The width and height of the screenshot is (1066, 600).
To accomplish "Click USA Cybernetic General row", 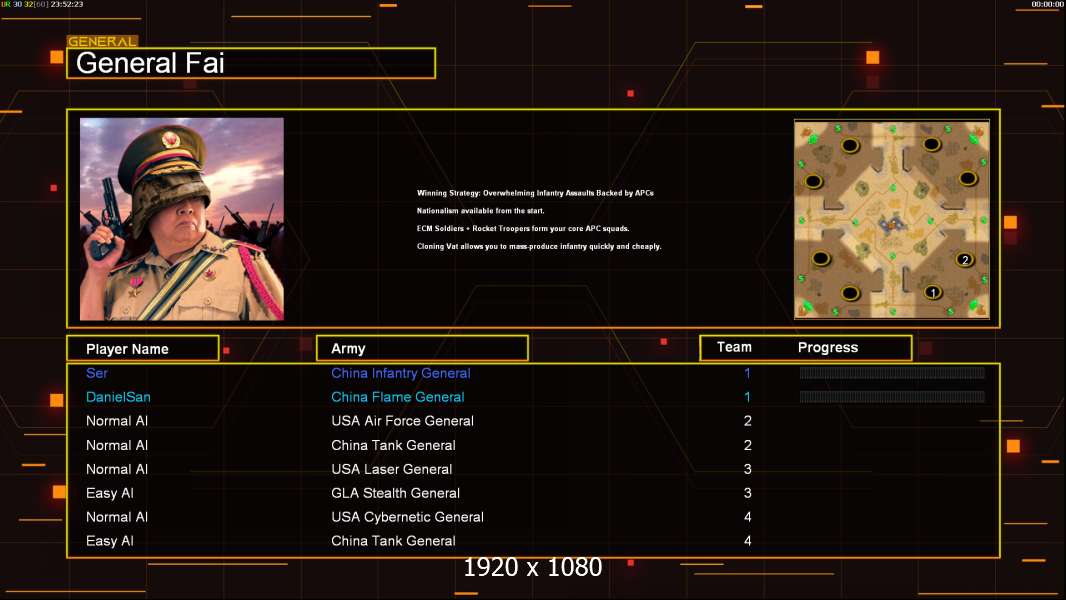I will pyautogui.click(x=407, y=517).
